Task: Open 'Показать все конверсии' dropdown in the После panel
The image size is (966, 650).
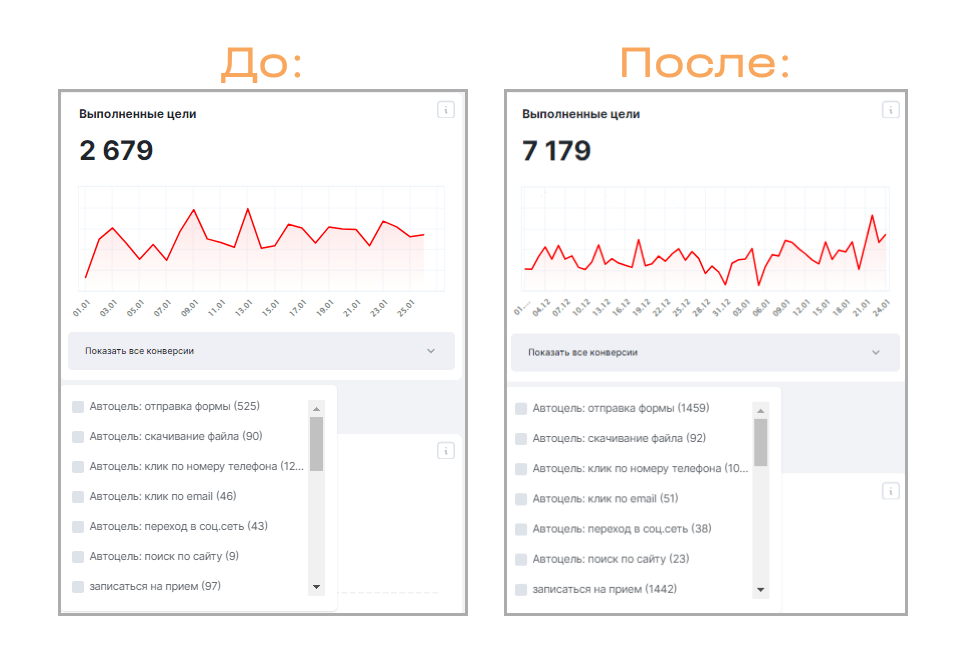Action: [705, 352]
